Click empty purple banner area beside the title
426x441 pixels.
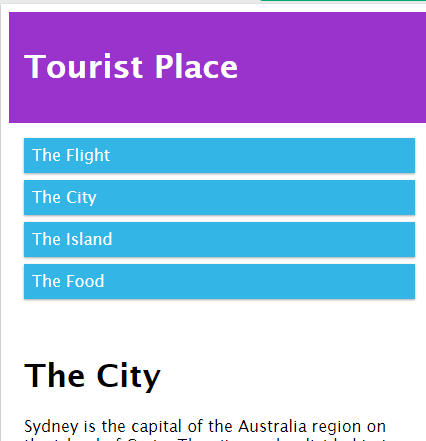pyautogui.click(x=330, y=67)
